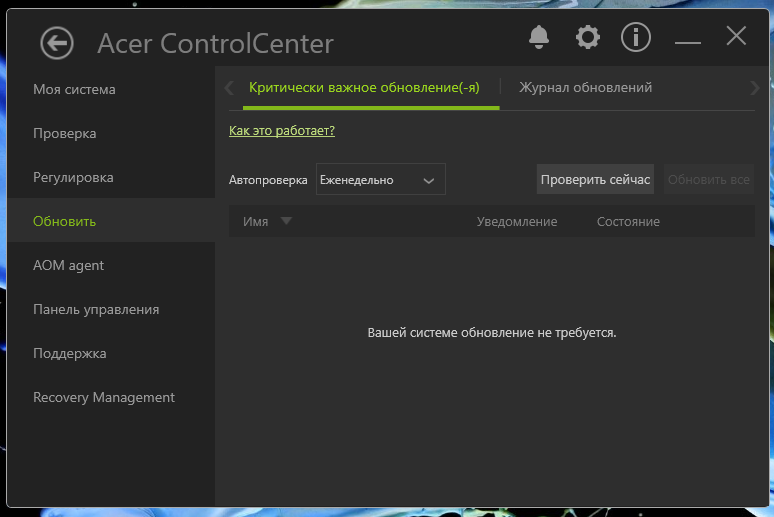Click the Проверить сейчас button

tap(595, 179)
